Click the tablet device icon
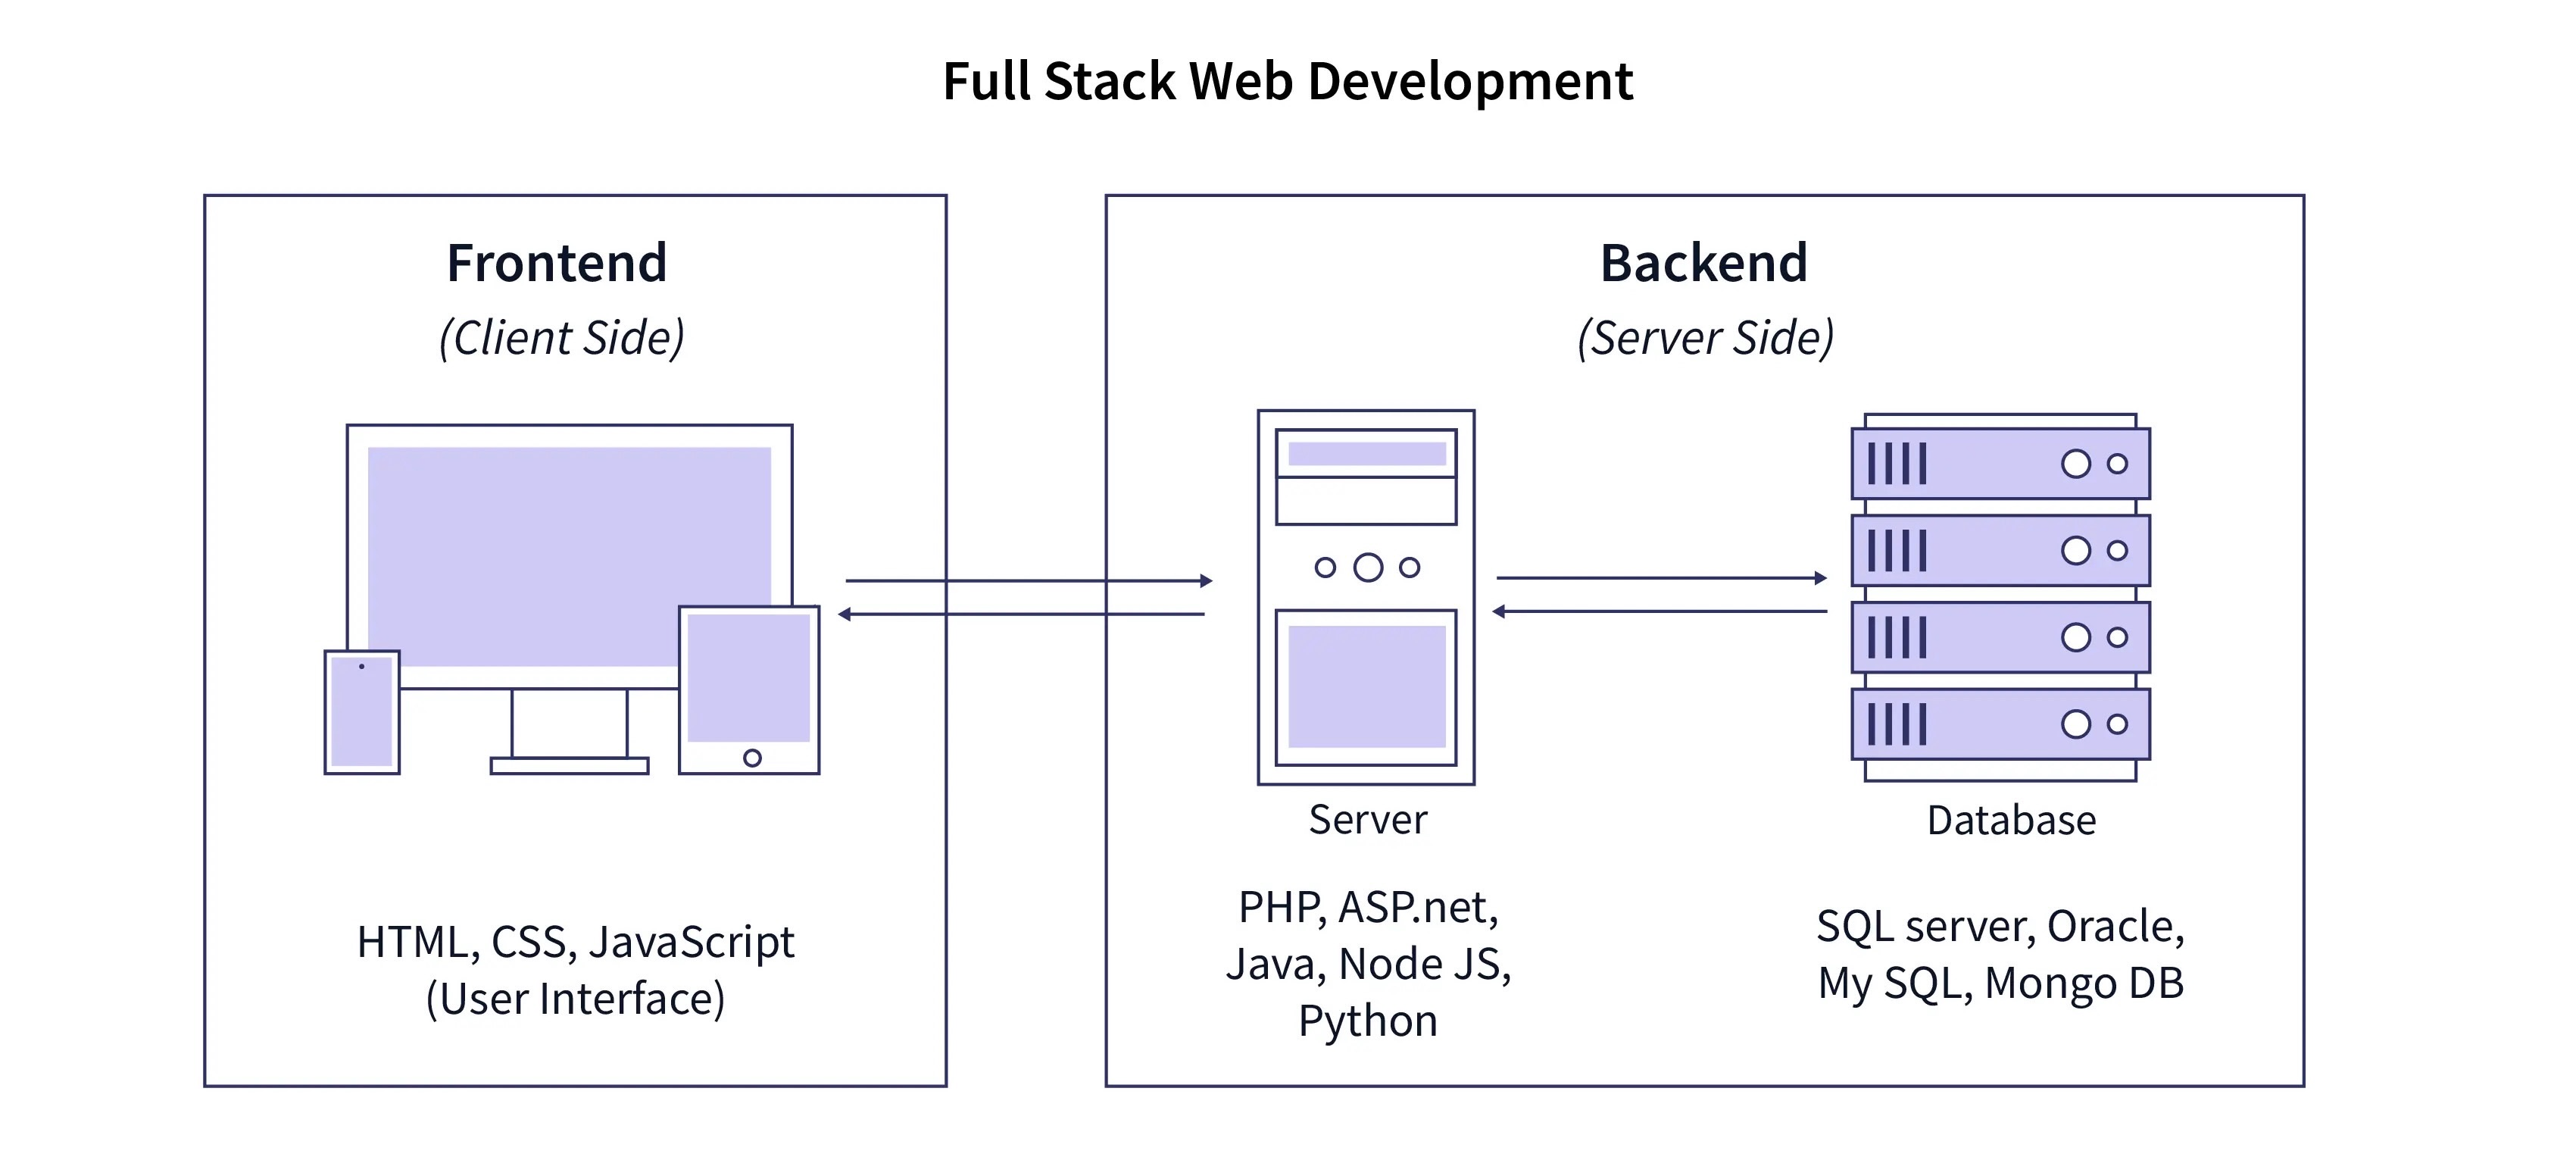 pyautogui.click(x=749, y=690)
